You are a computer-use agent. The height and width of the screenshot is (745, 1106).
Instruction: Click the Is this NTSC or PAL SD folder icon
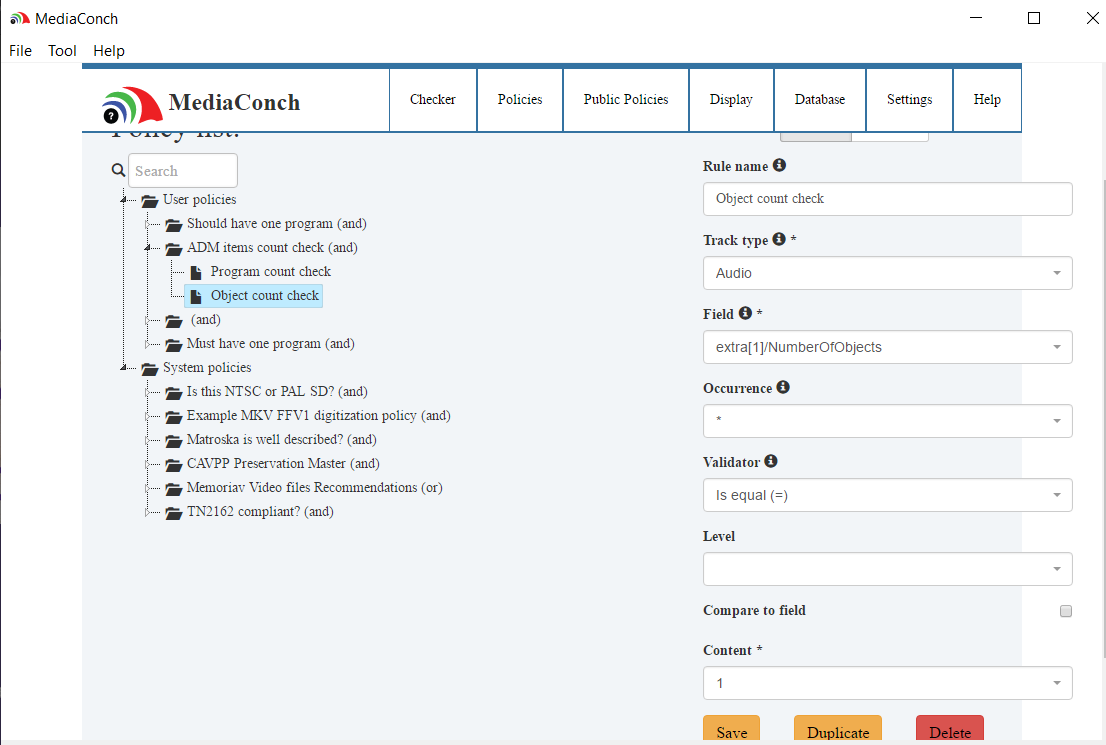(174, 393)
